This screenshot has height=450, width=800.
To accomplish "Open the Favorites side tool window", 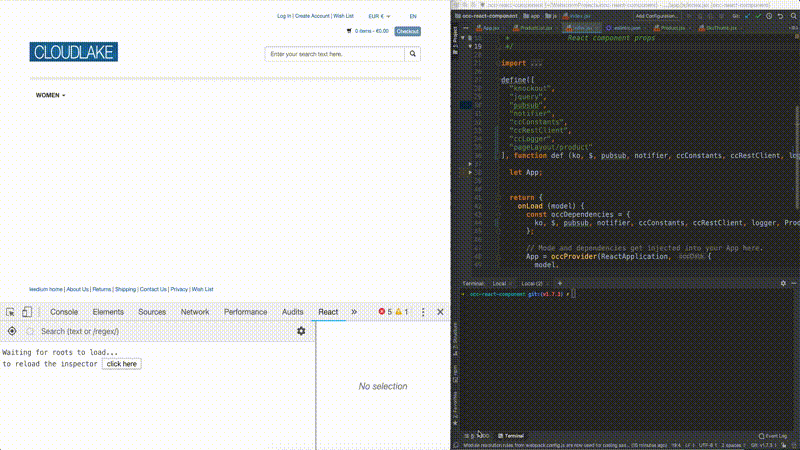I will tap(455, 408).
